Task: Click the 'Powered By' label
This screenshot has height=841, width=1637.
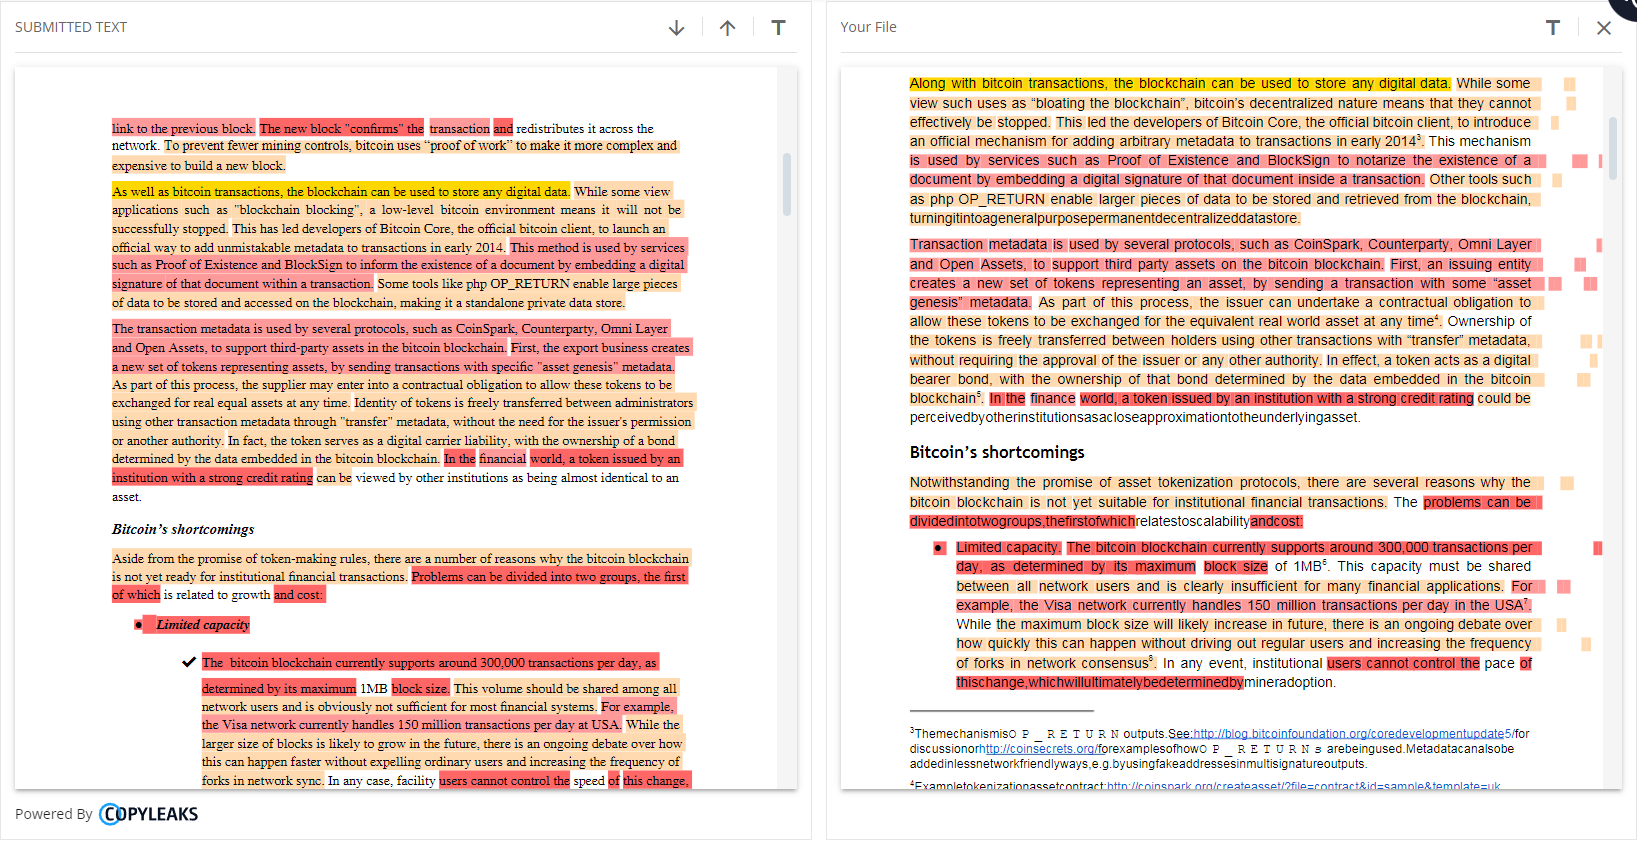Action: coord(54,814)
